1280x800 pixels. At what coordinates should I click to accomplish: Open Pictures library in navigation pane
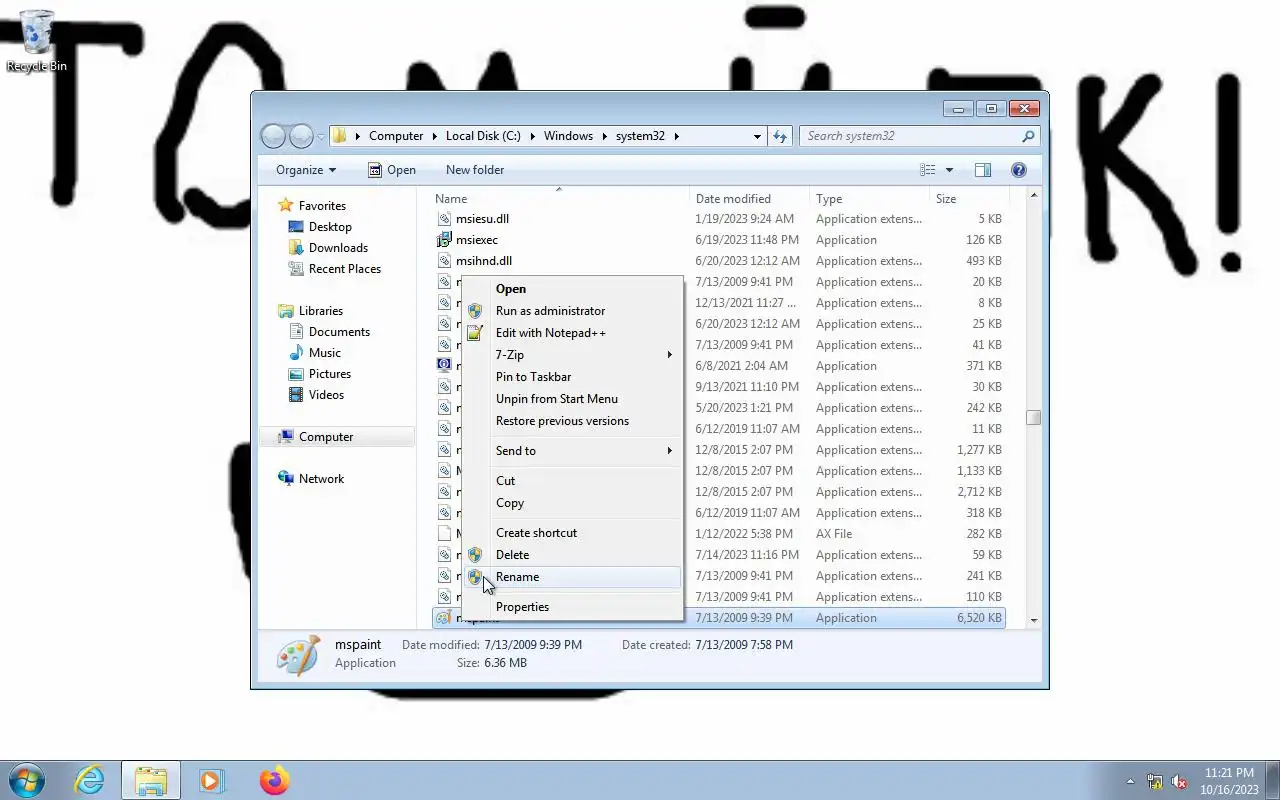(329, 374)
